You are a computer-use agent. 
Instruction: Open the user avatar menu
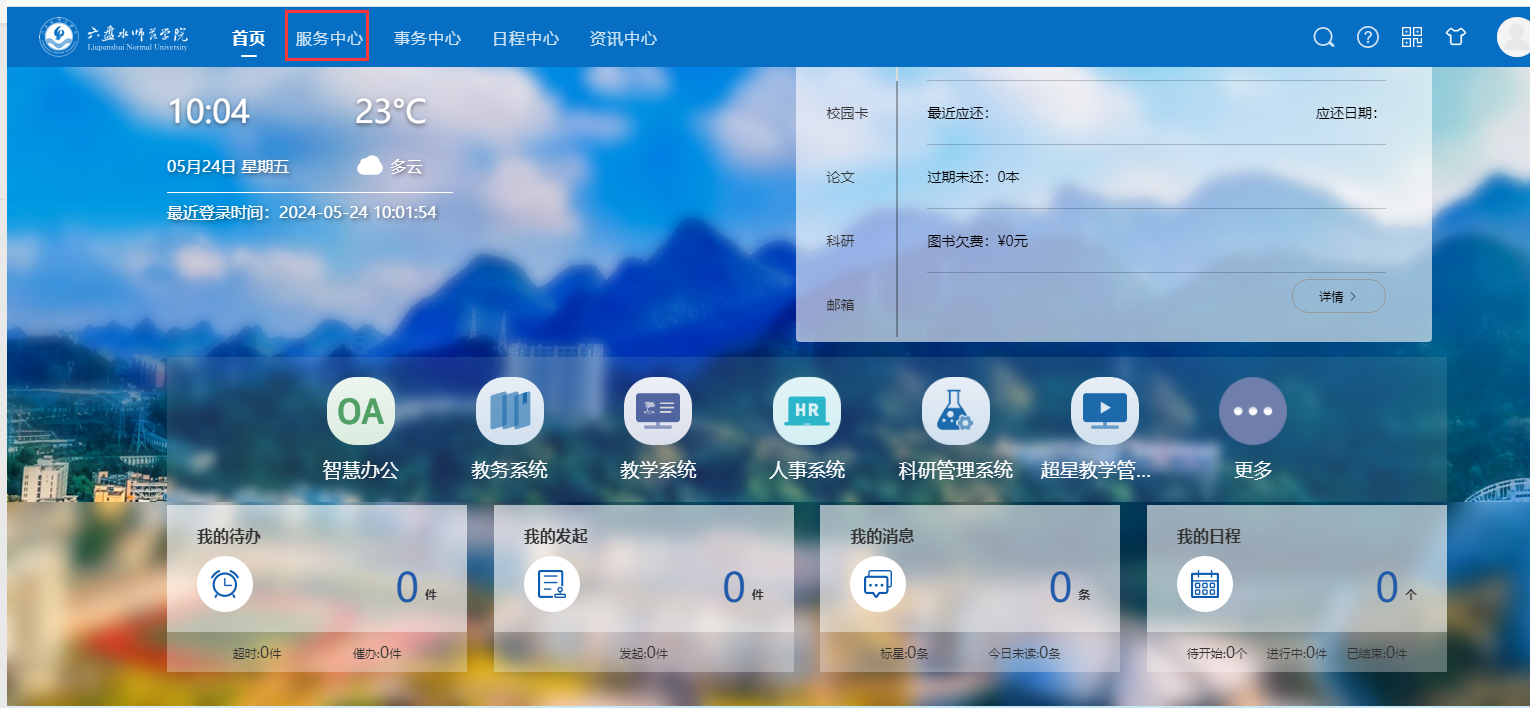1514,38
